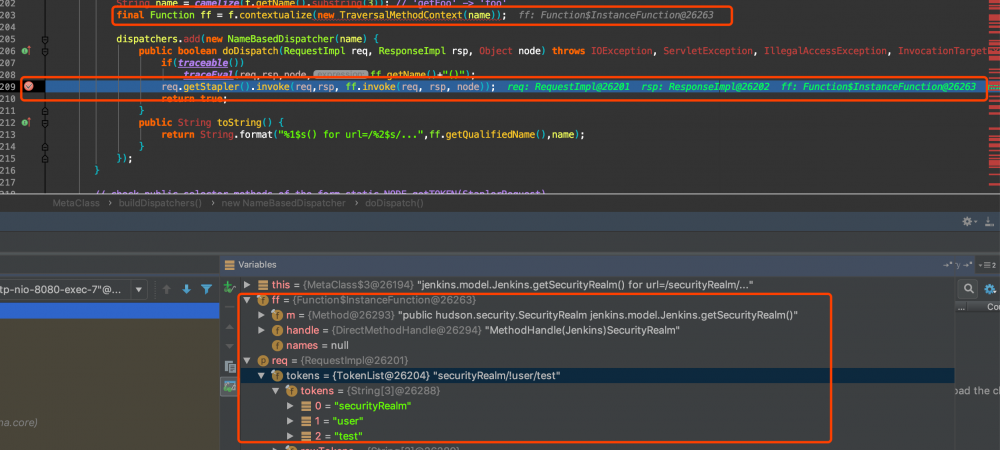Click the copy value icon in Variables sidebar

tap(229, 366)
